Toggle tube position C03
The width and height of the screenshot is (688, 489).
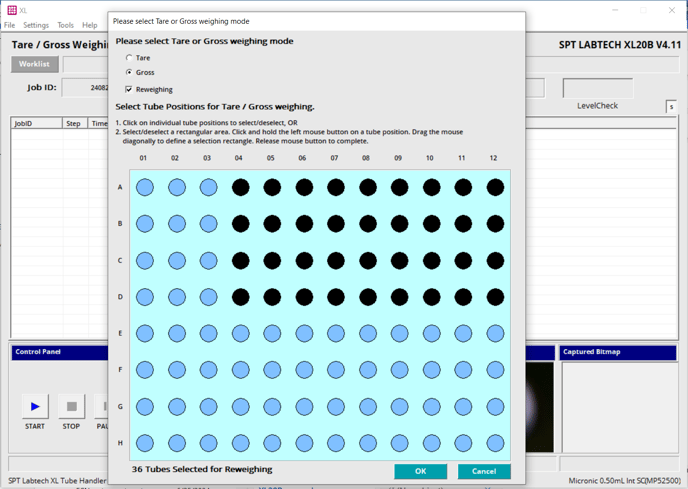tap(208, 261)
